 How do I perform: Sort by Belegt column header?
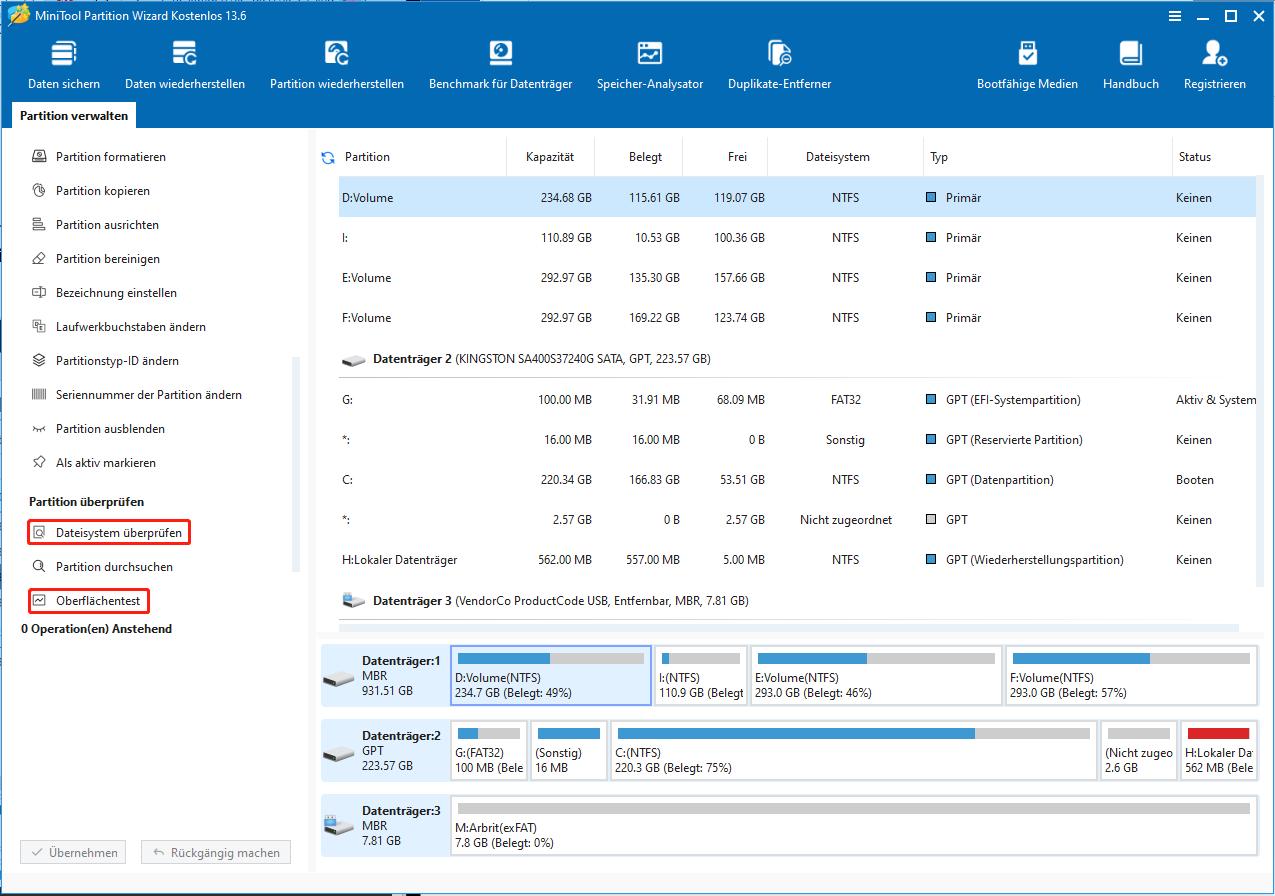click(x=645, y=157)
